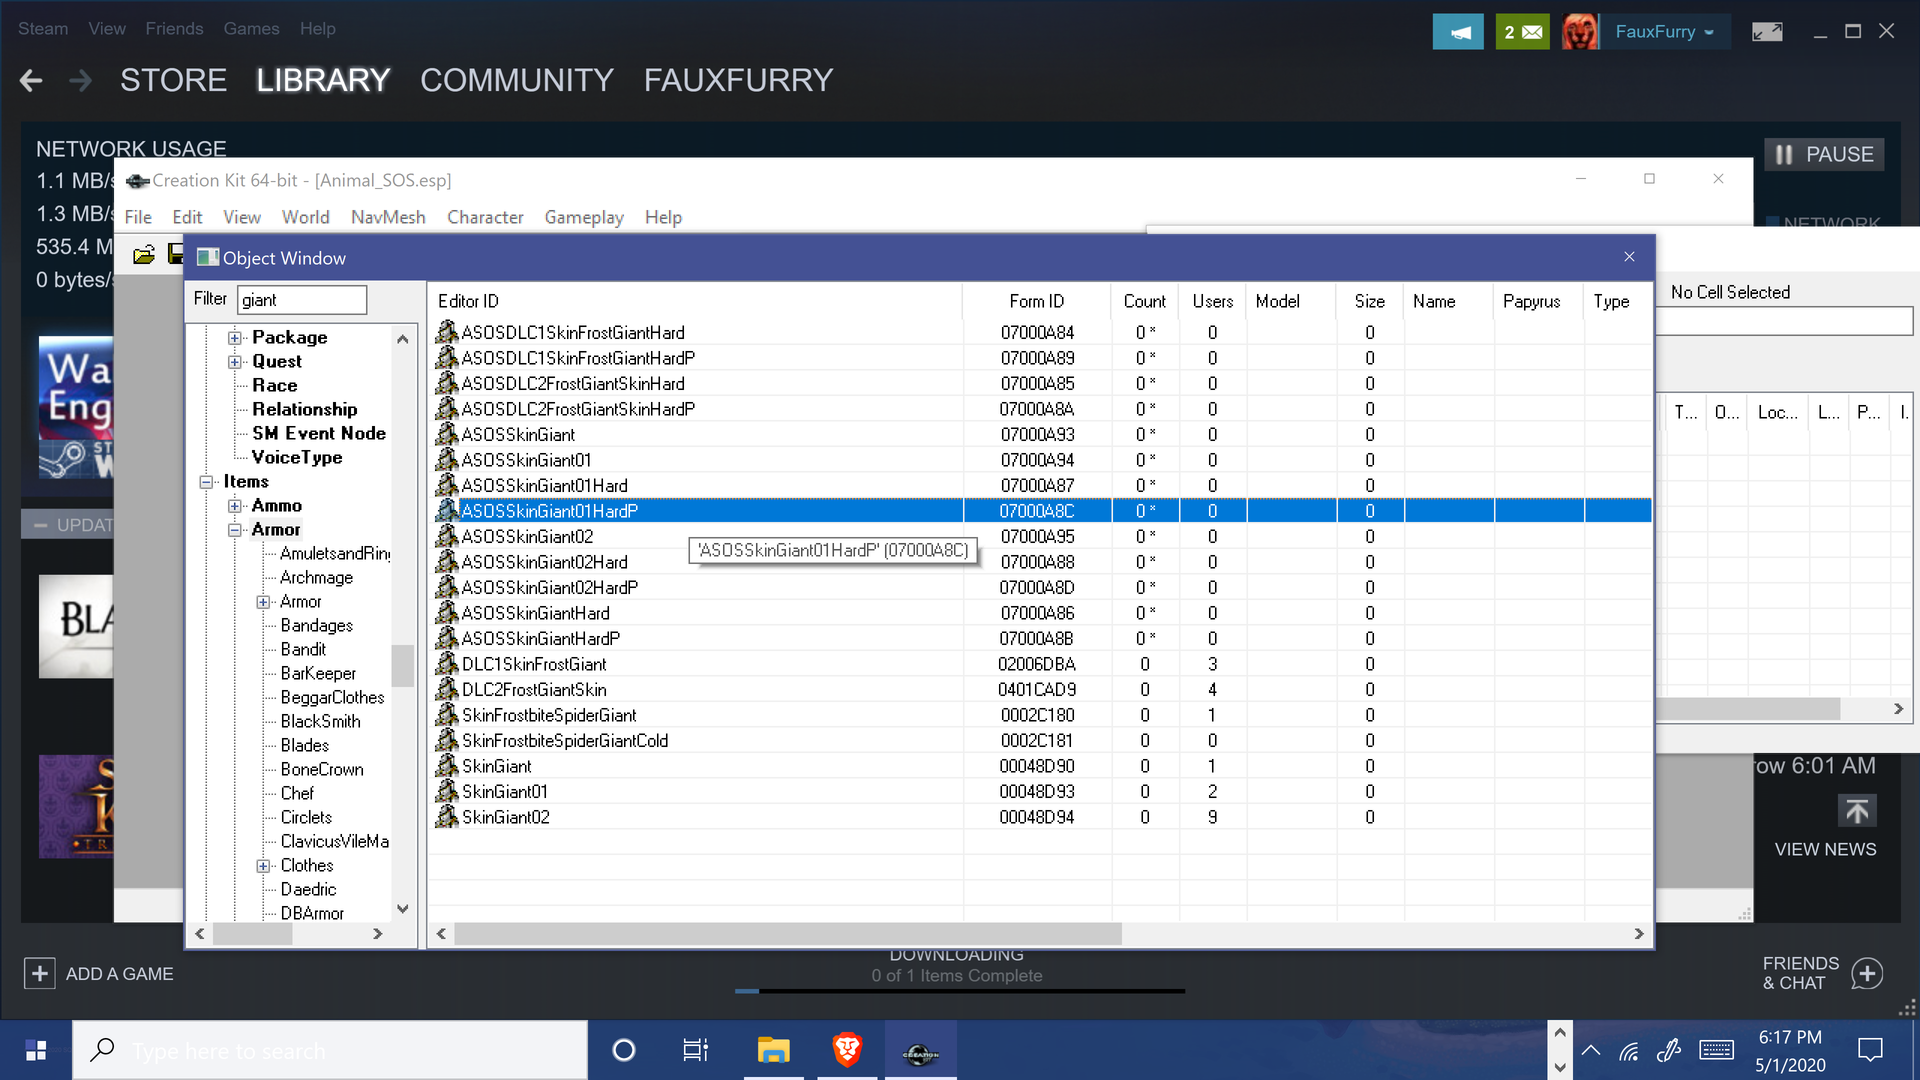Click the Steam Help menu
Screen dimensions: 1920x1080
click(317, 29)
